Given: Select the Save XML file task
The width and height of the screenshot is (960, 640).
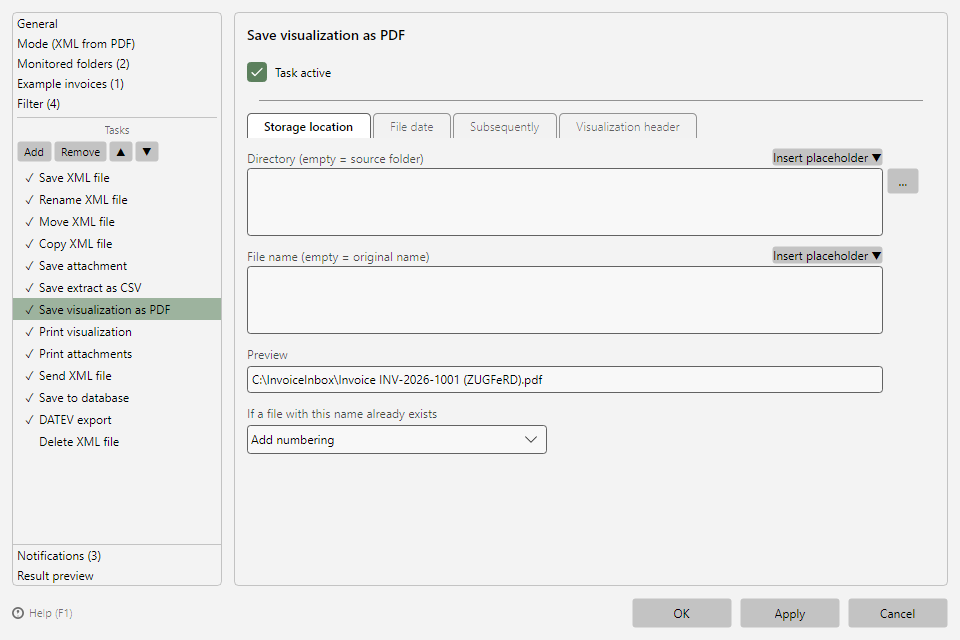Looking at the screenshot, I should (117, 178).
